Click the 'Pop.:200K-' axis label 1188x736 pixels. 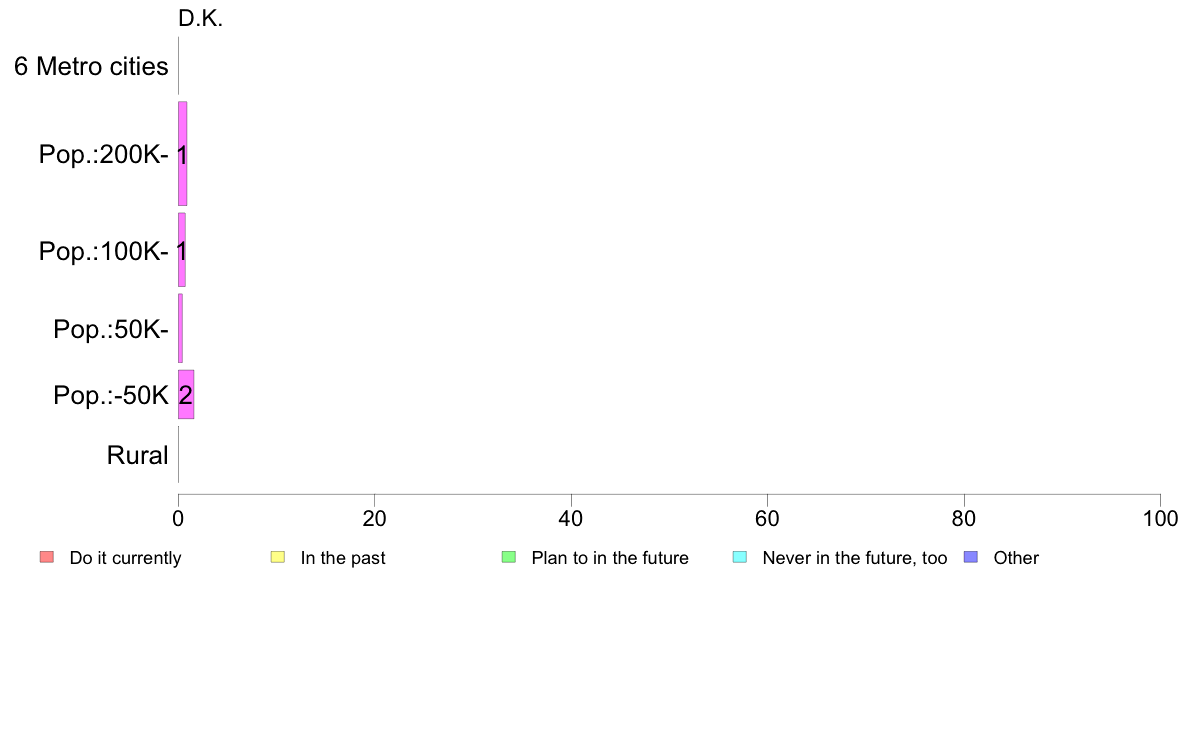coord(104,155)
